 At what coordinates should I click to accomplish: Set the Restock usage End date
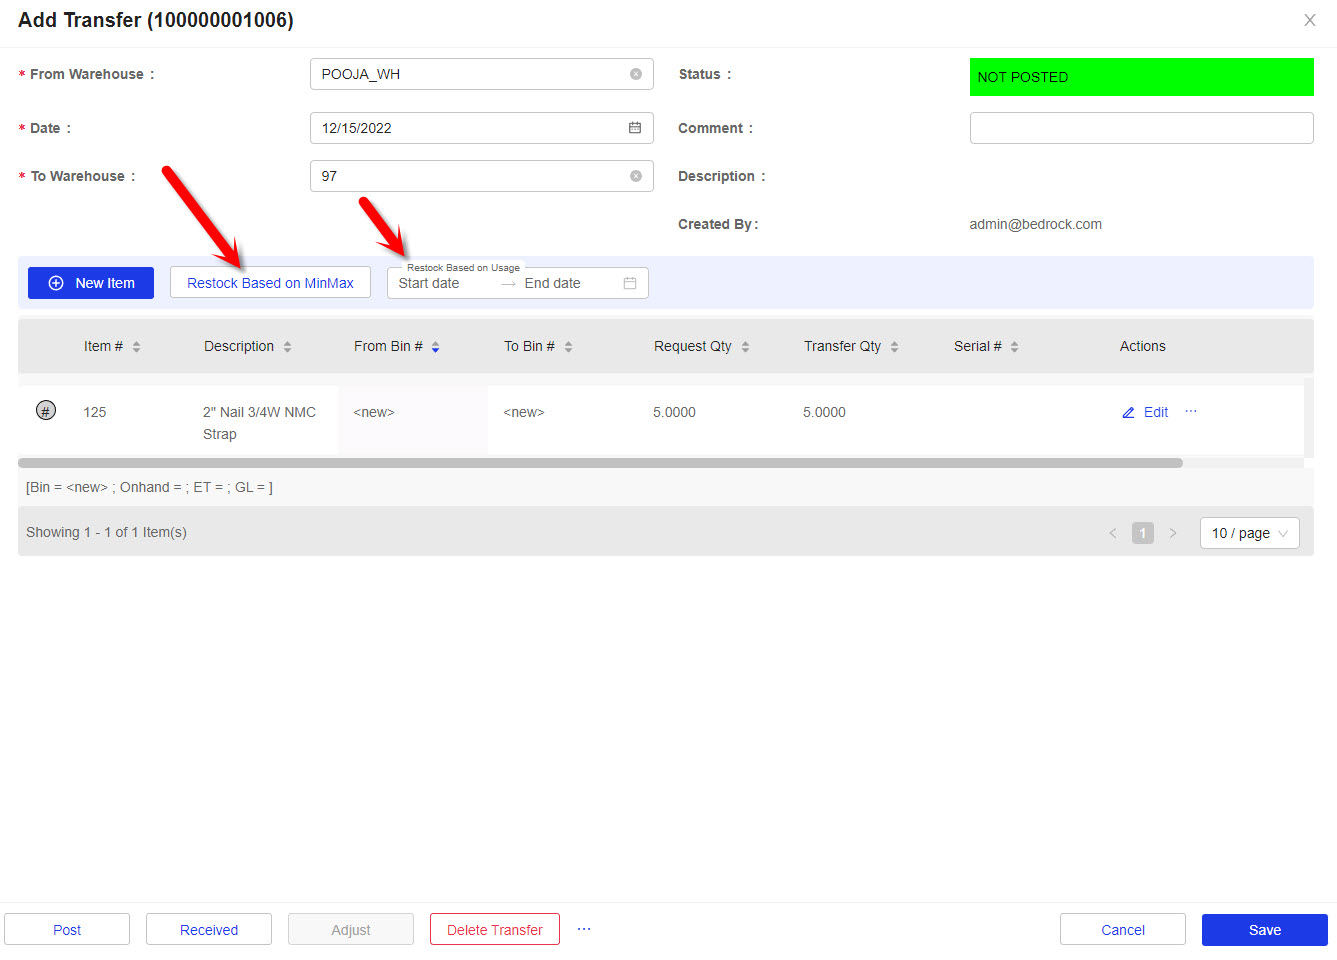(x=568, y=283)
